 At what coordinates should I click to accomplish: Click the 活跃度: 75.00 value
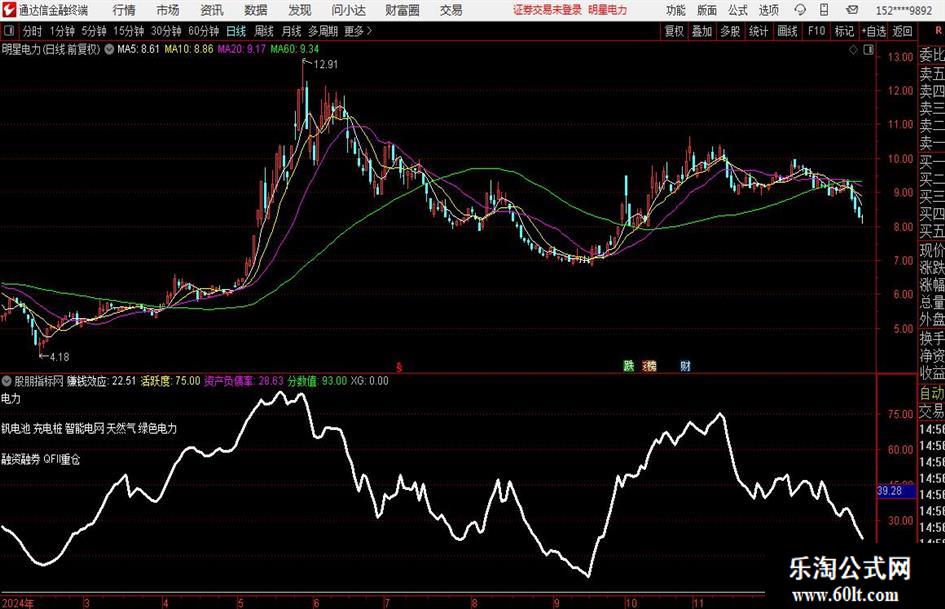click(171, 380)
